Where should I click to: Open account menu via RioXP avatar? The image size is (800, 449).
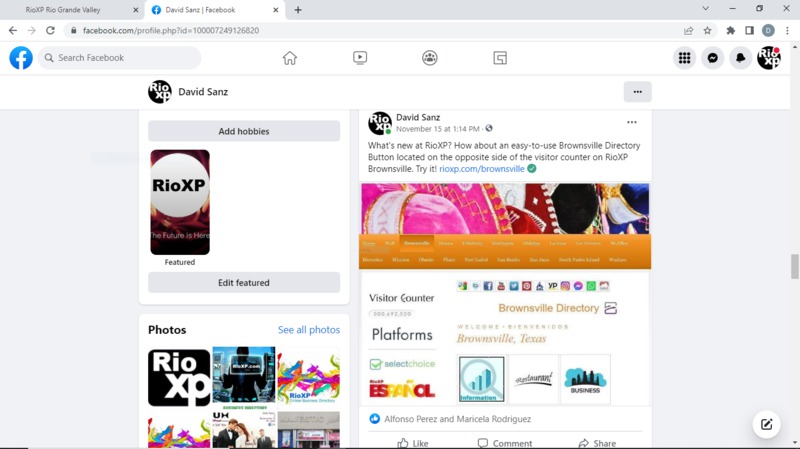pos(768,58)
